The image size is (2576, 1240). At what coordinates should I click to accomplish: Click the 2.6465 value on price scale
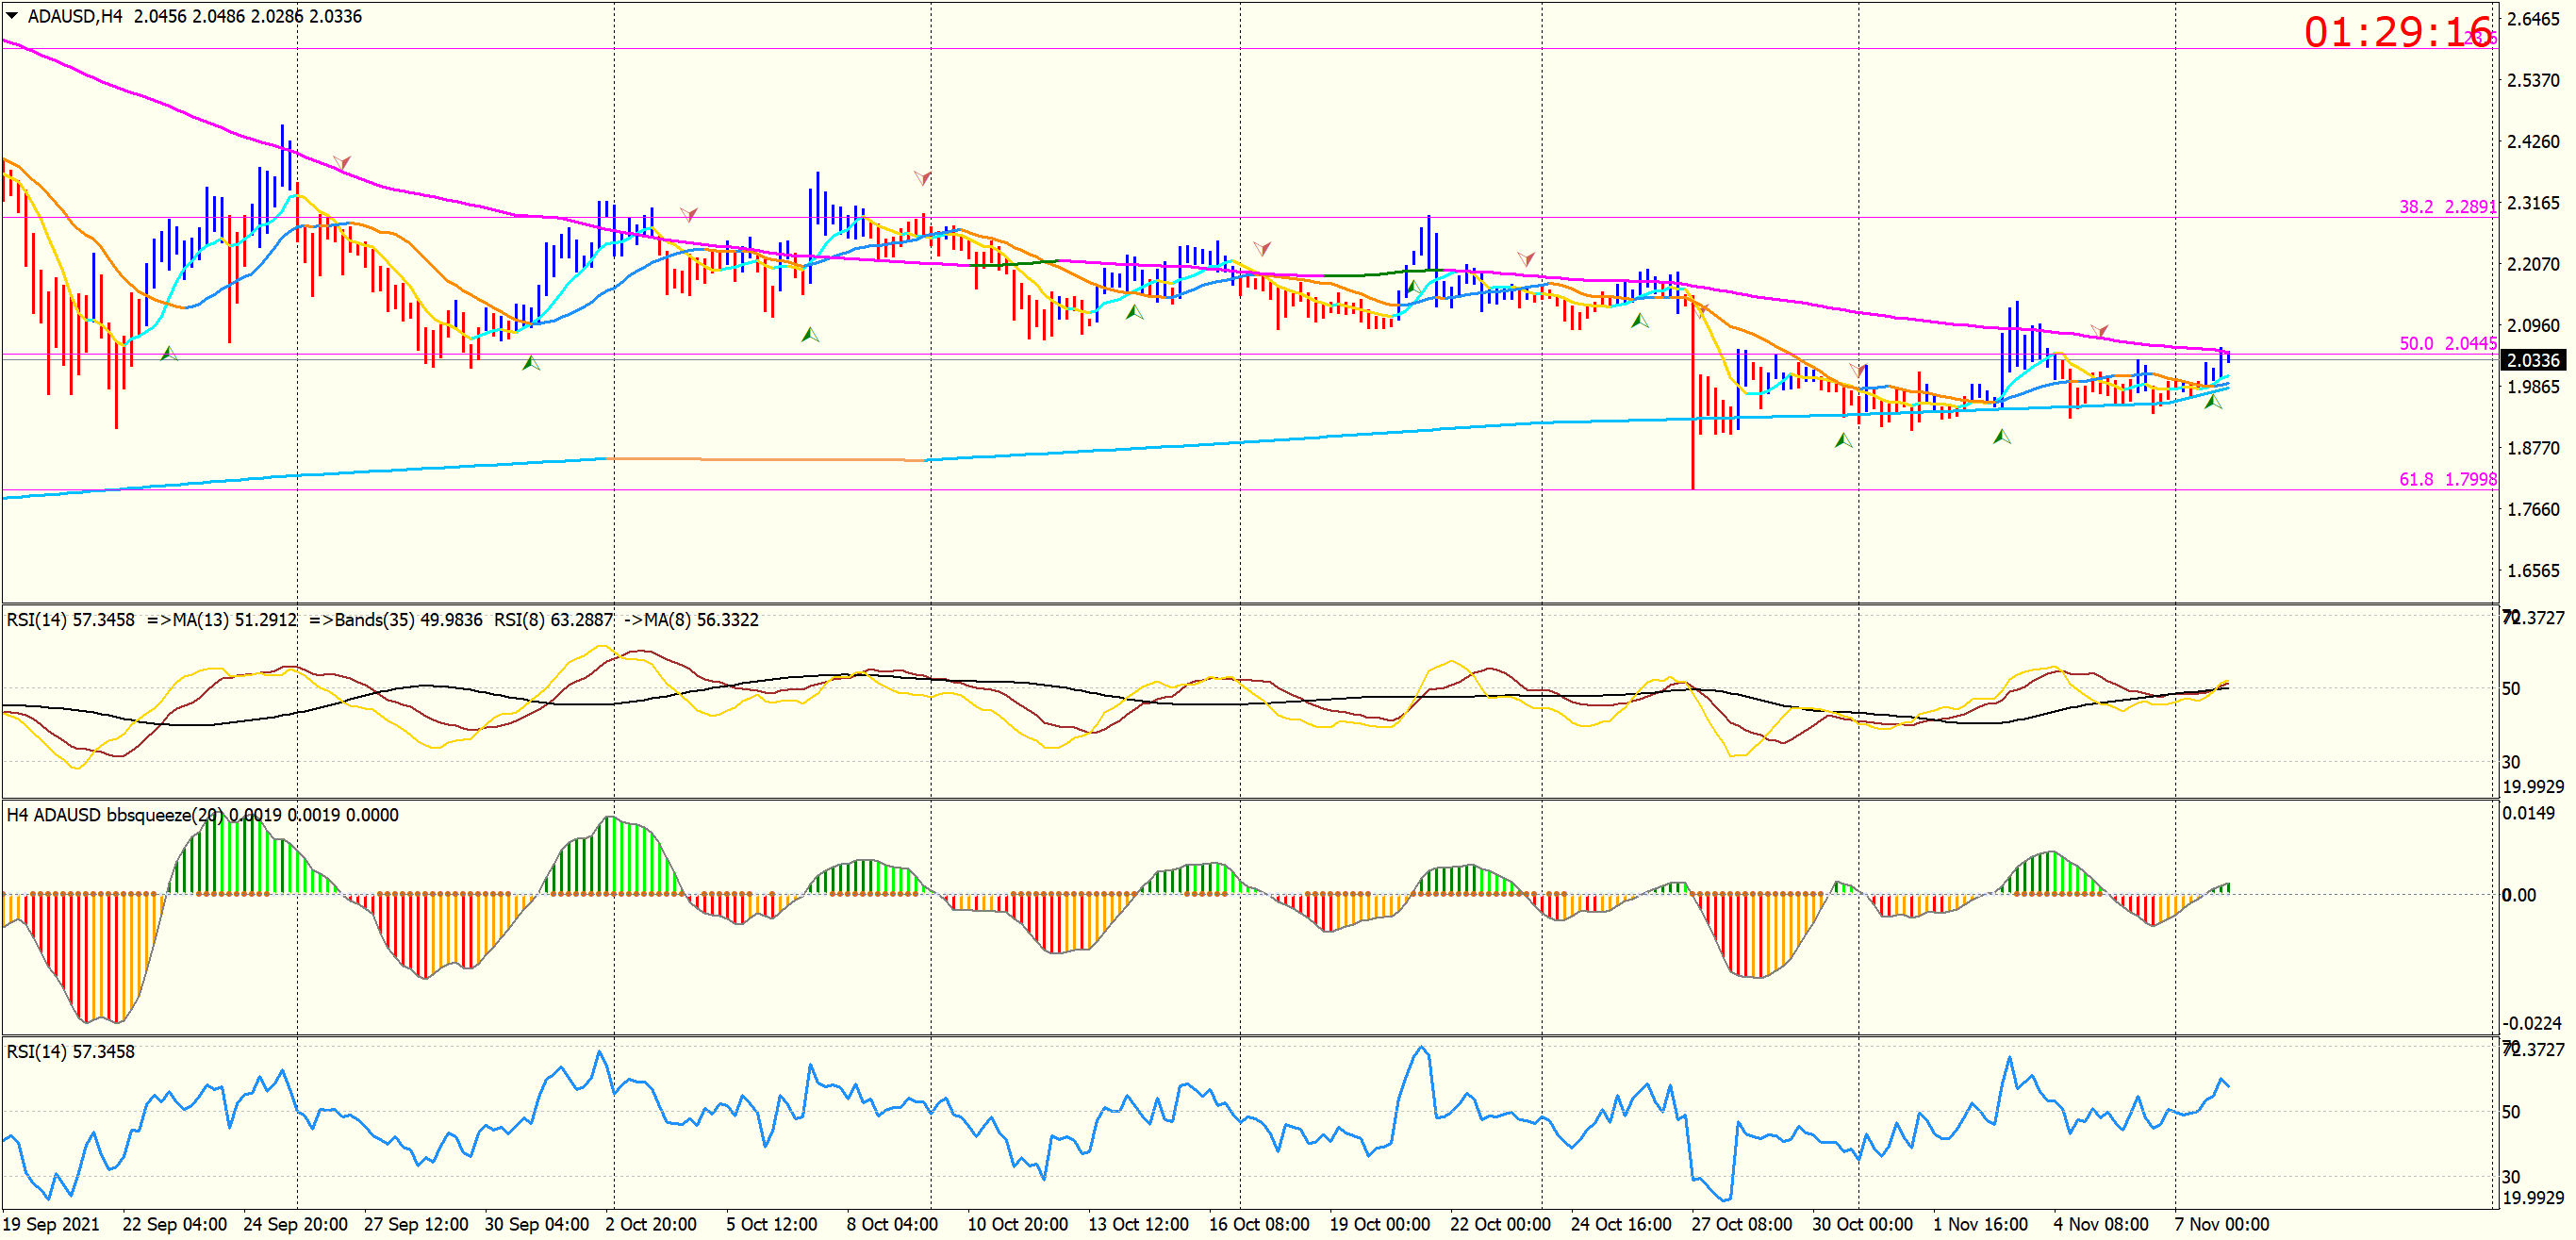coord(2532,19)
